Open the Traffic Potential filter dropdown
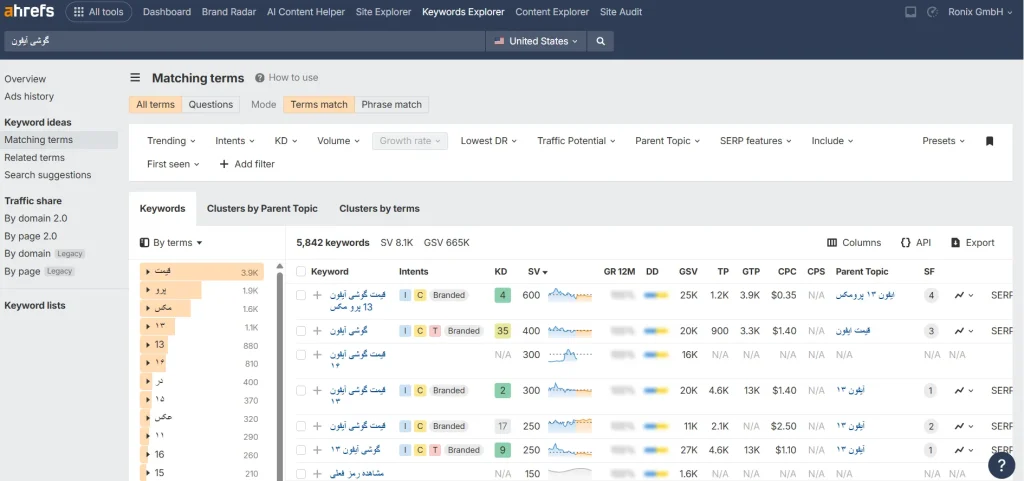This screenshot has width=1024, height=481. [575, 141]
